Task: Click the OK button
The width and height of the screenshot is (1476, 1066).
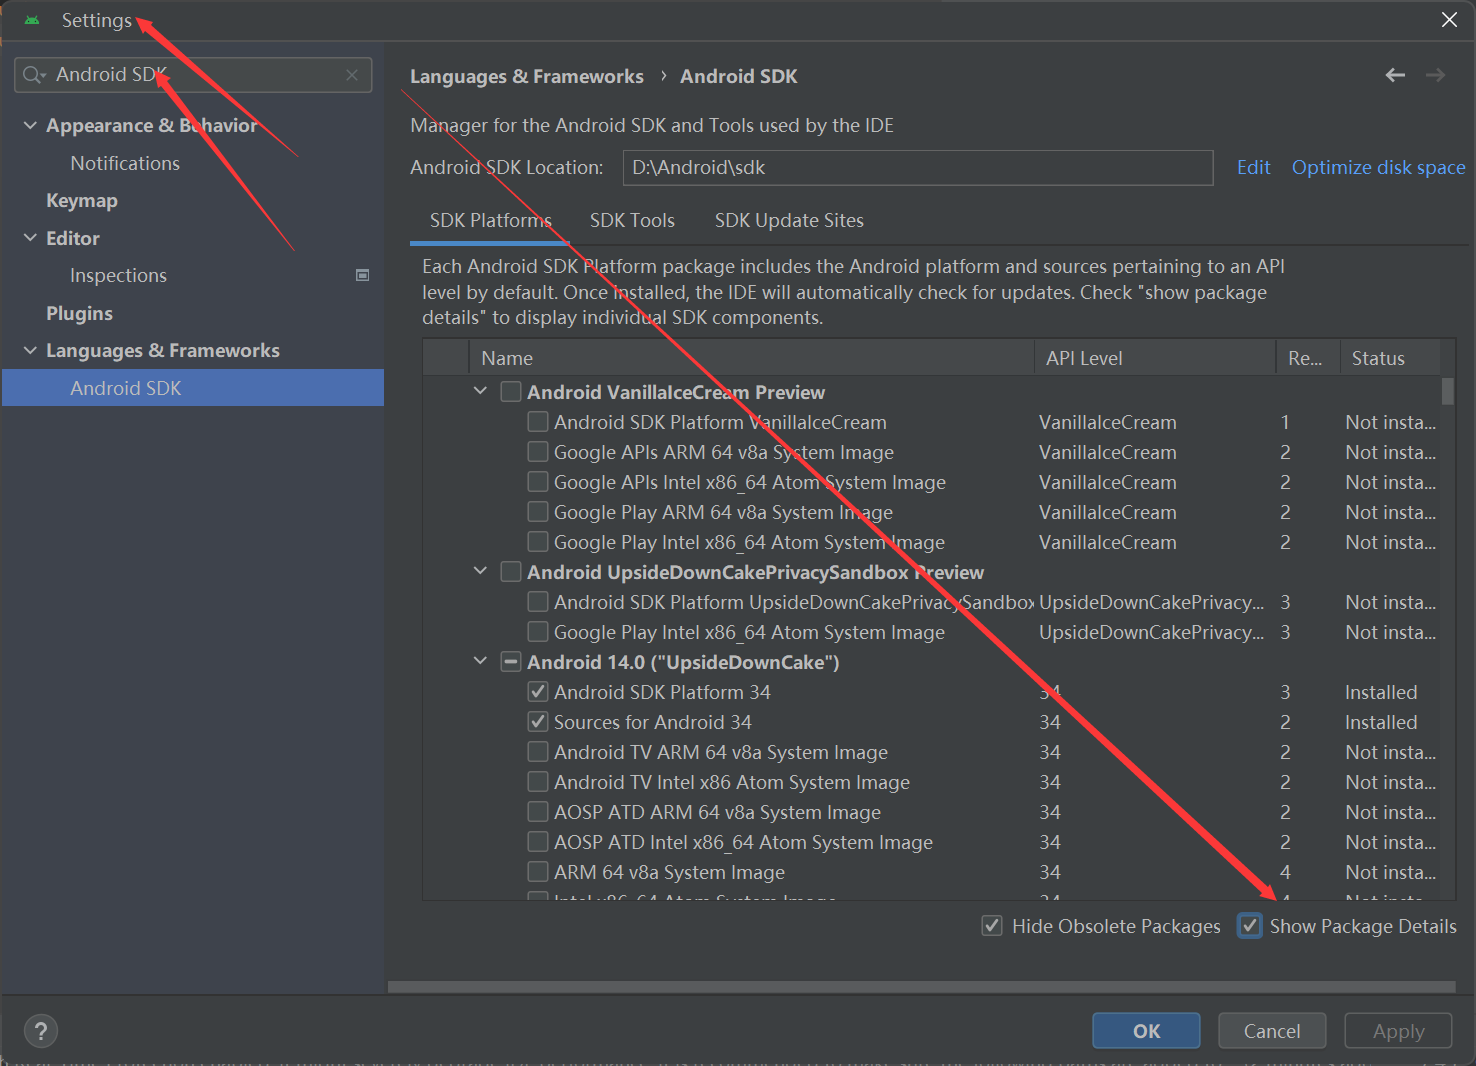Action: (x=1146, y=1031)
